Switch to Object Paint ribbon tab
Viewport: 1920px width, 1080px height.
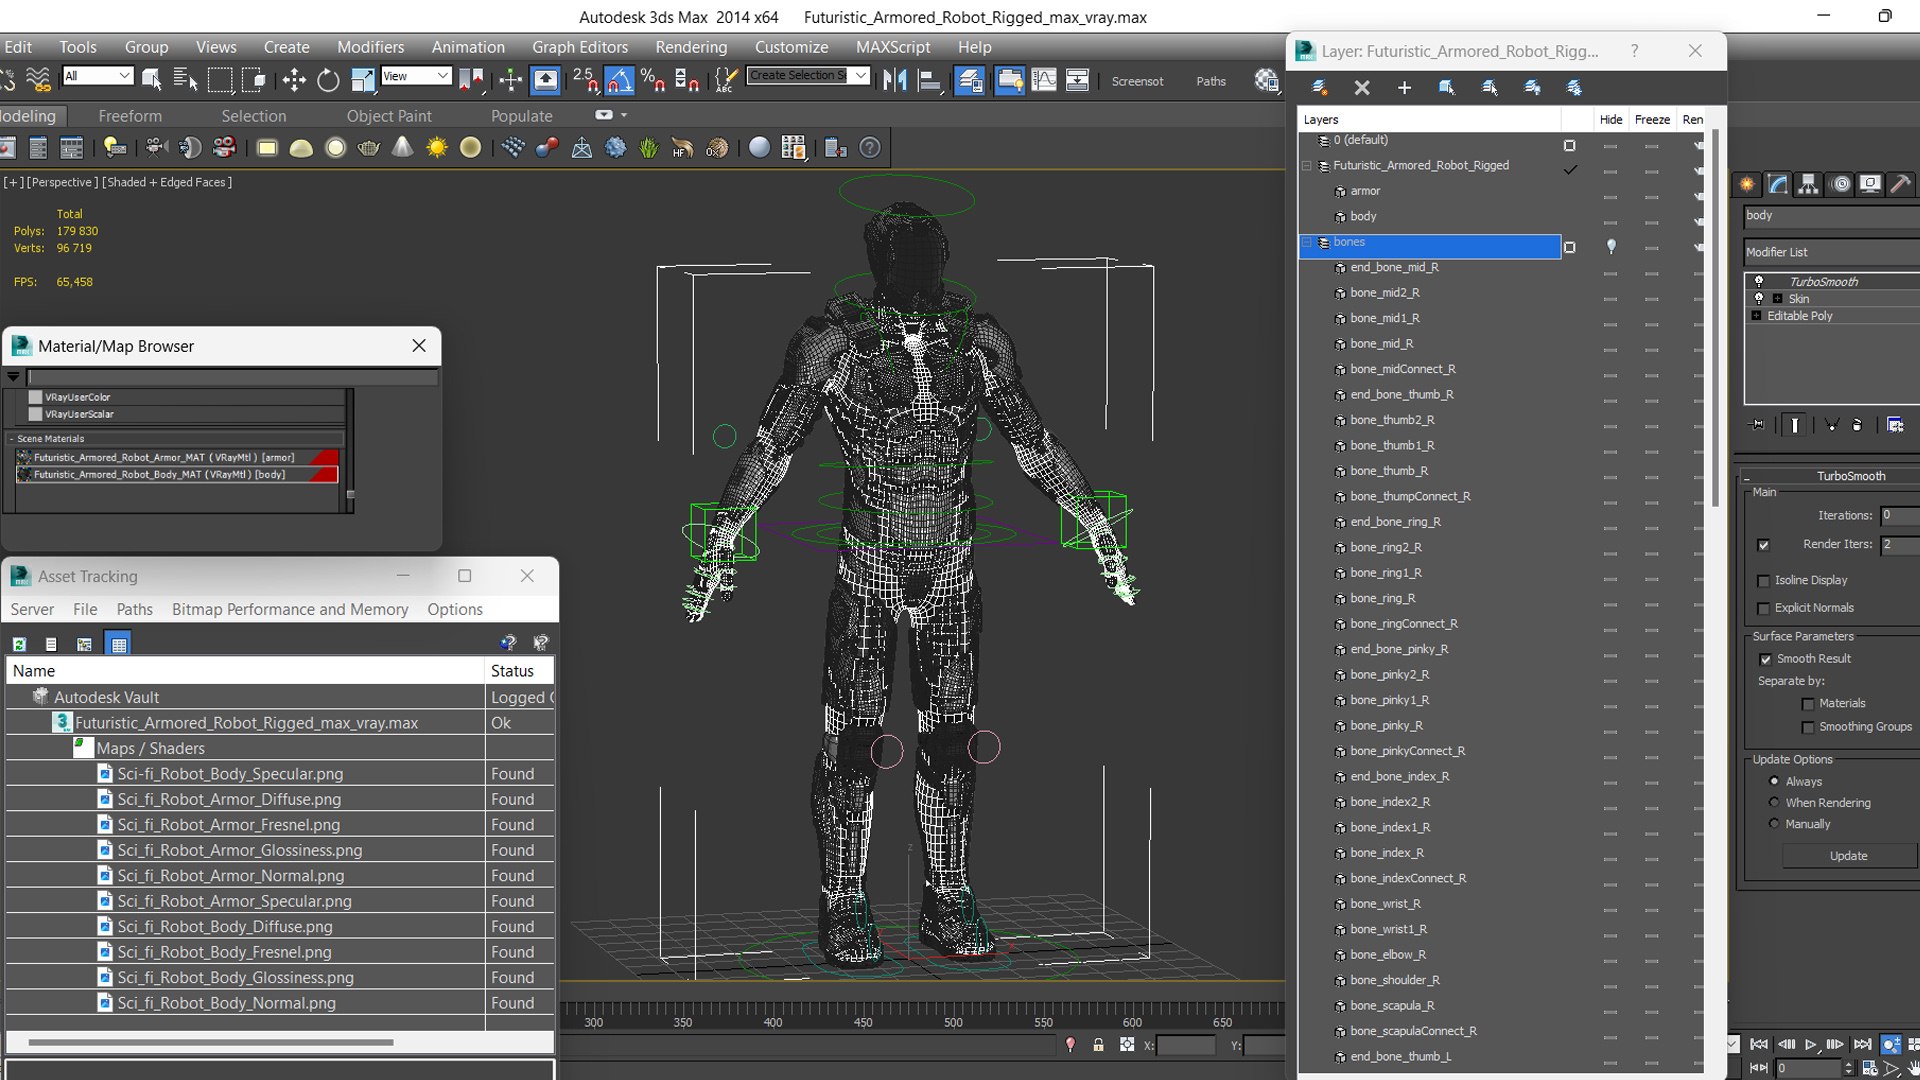389,116
